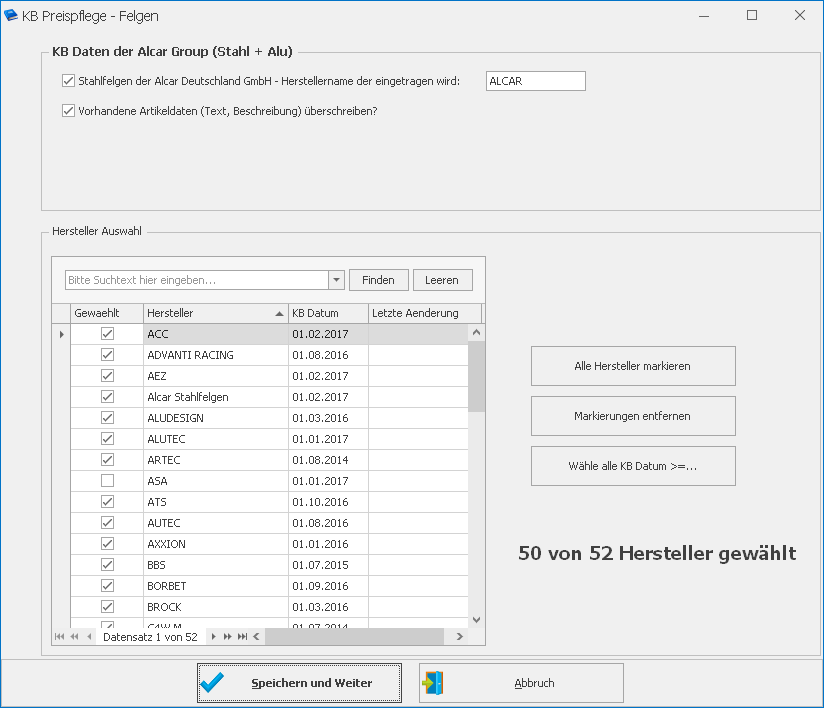
Task: Click the Abbruch button
Action: [x=521, y=683]
